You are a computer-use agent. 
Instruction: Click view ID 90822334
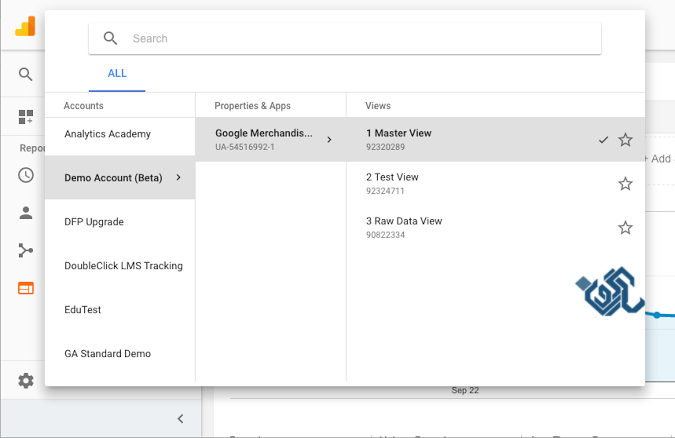[x=385, y=235]
